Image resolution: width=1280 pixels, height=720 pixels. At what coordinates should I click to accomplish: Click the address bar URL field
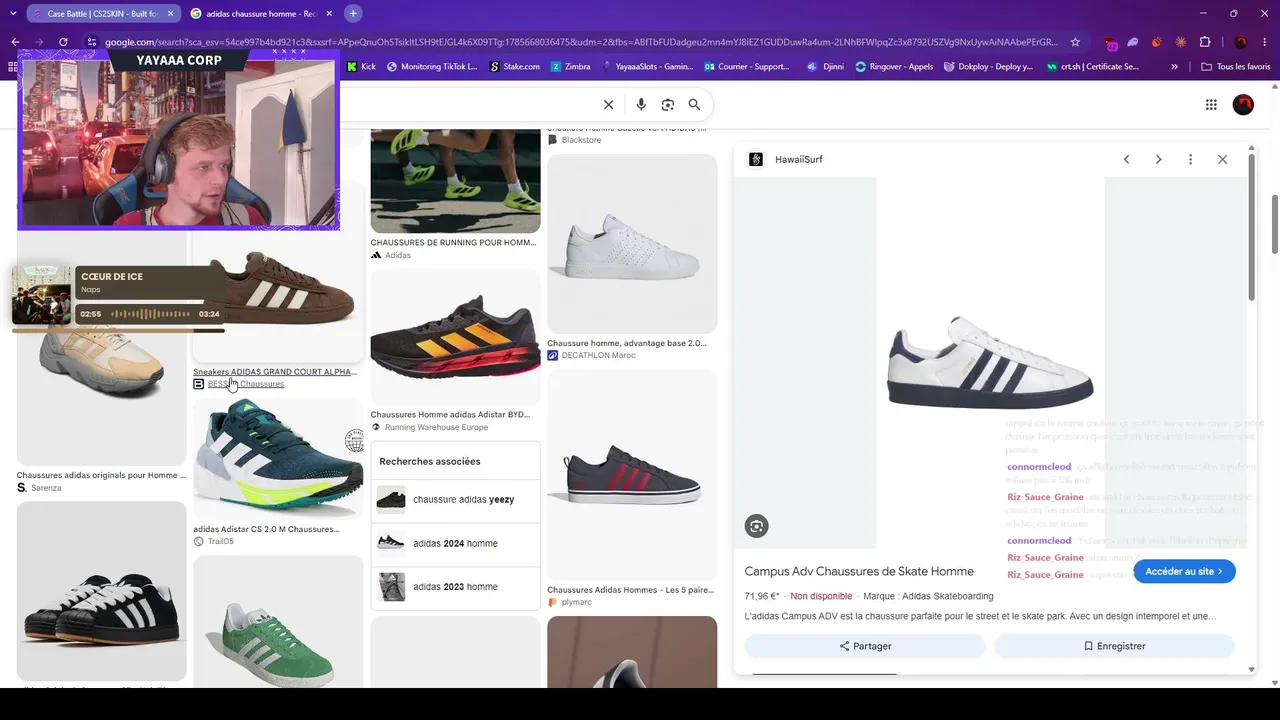tap(580, 42)
